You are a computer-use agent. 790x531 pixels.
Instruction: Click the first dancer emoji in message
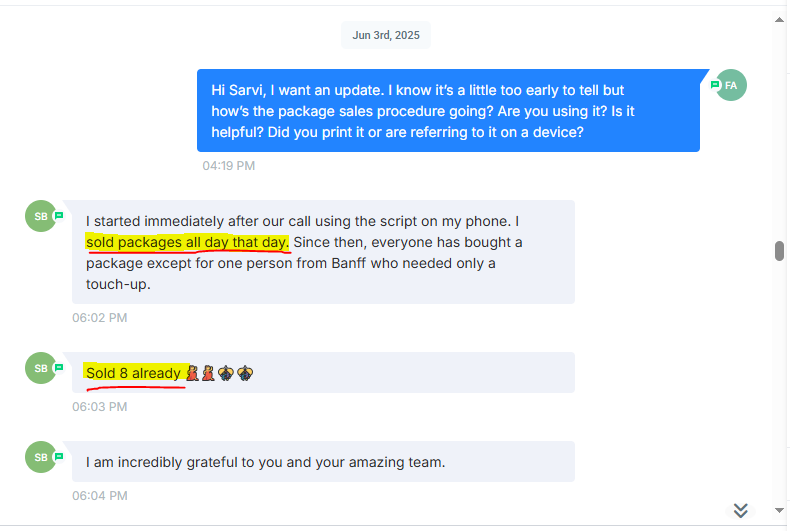[193, 373]
